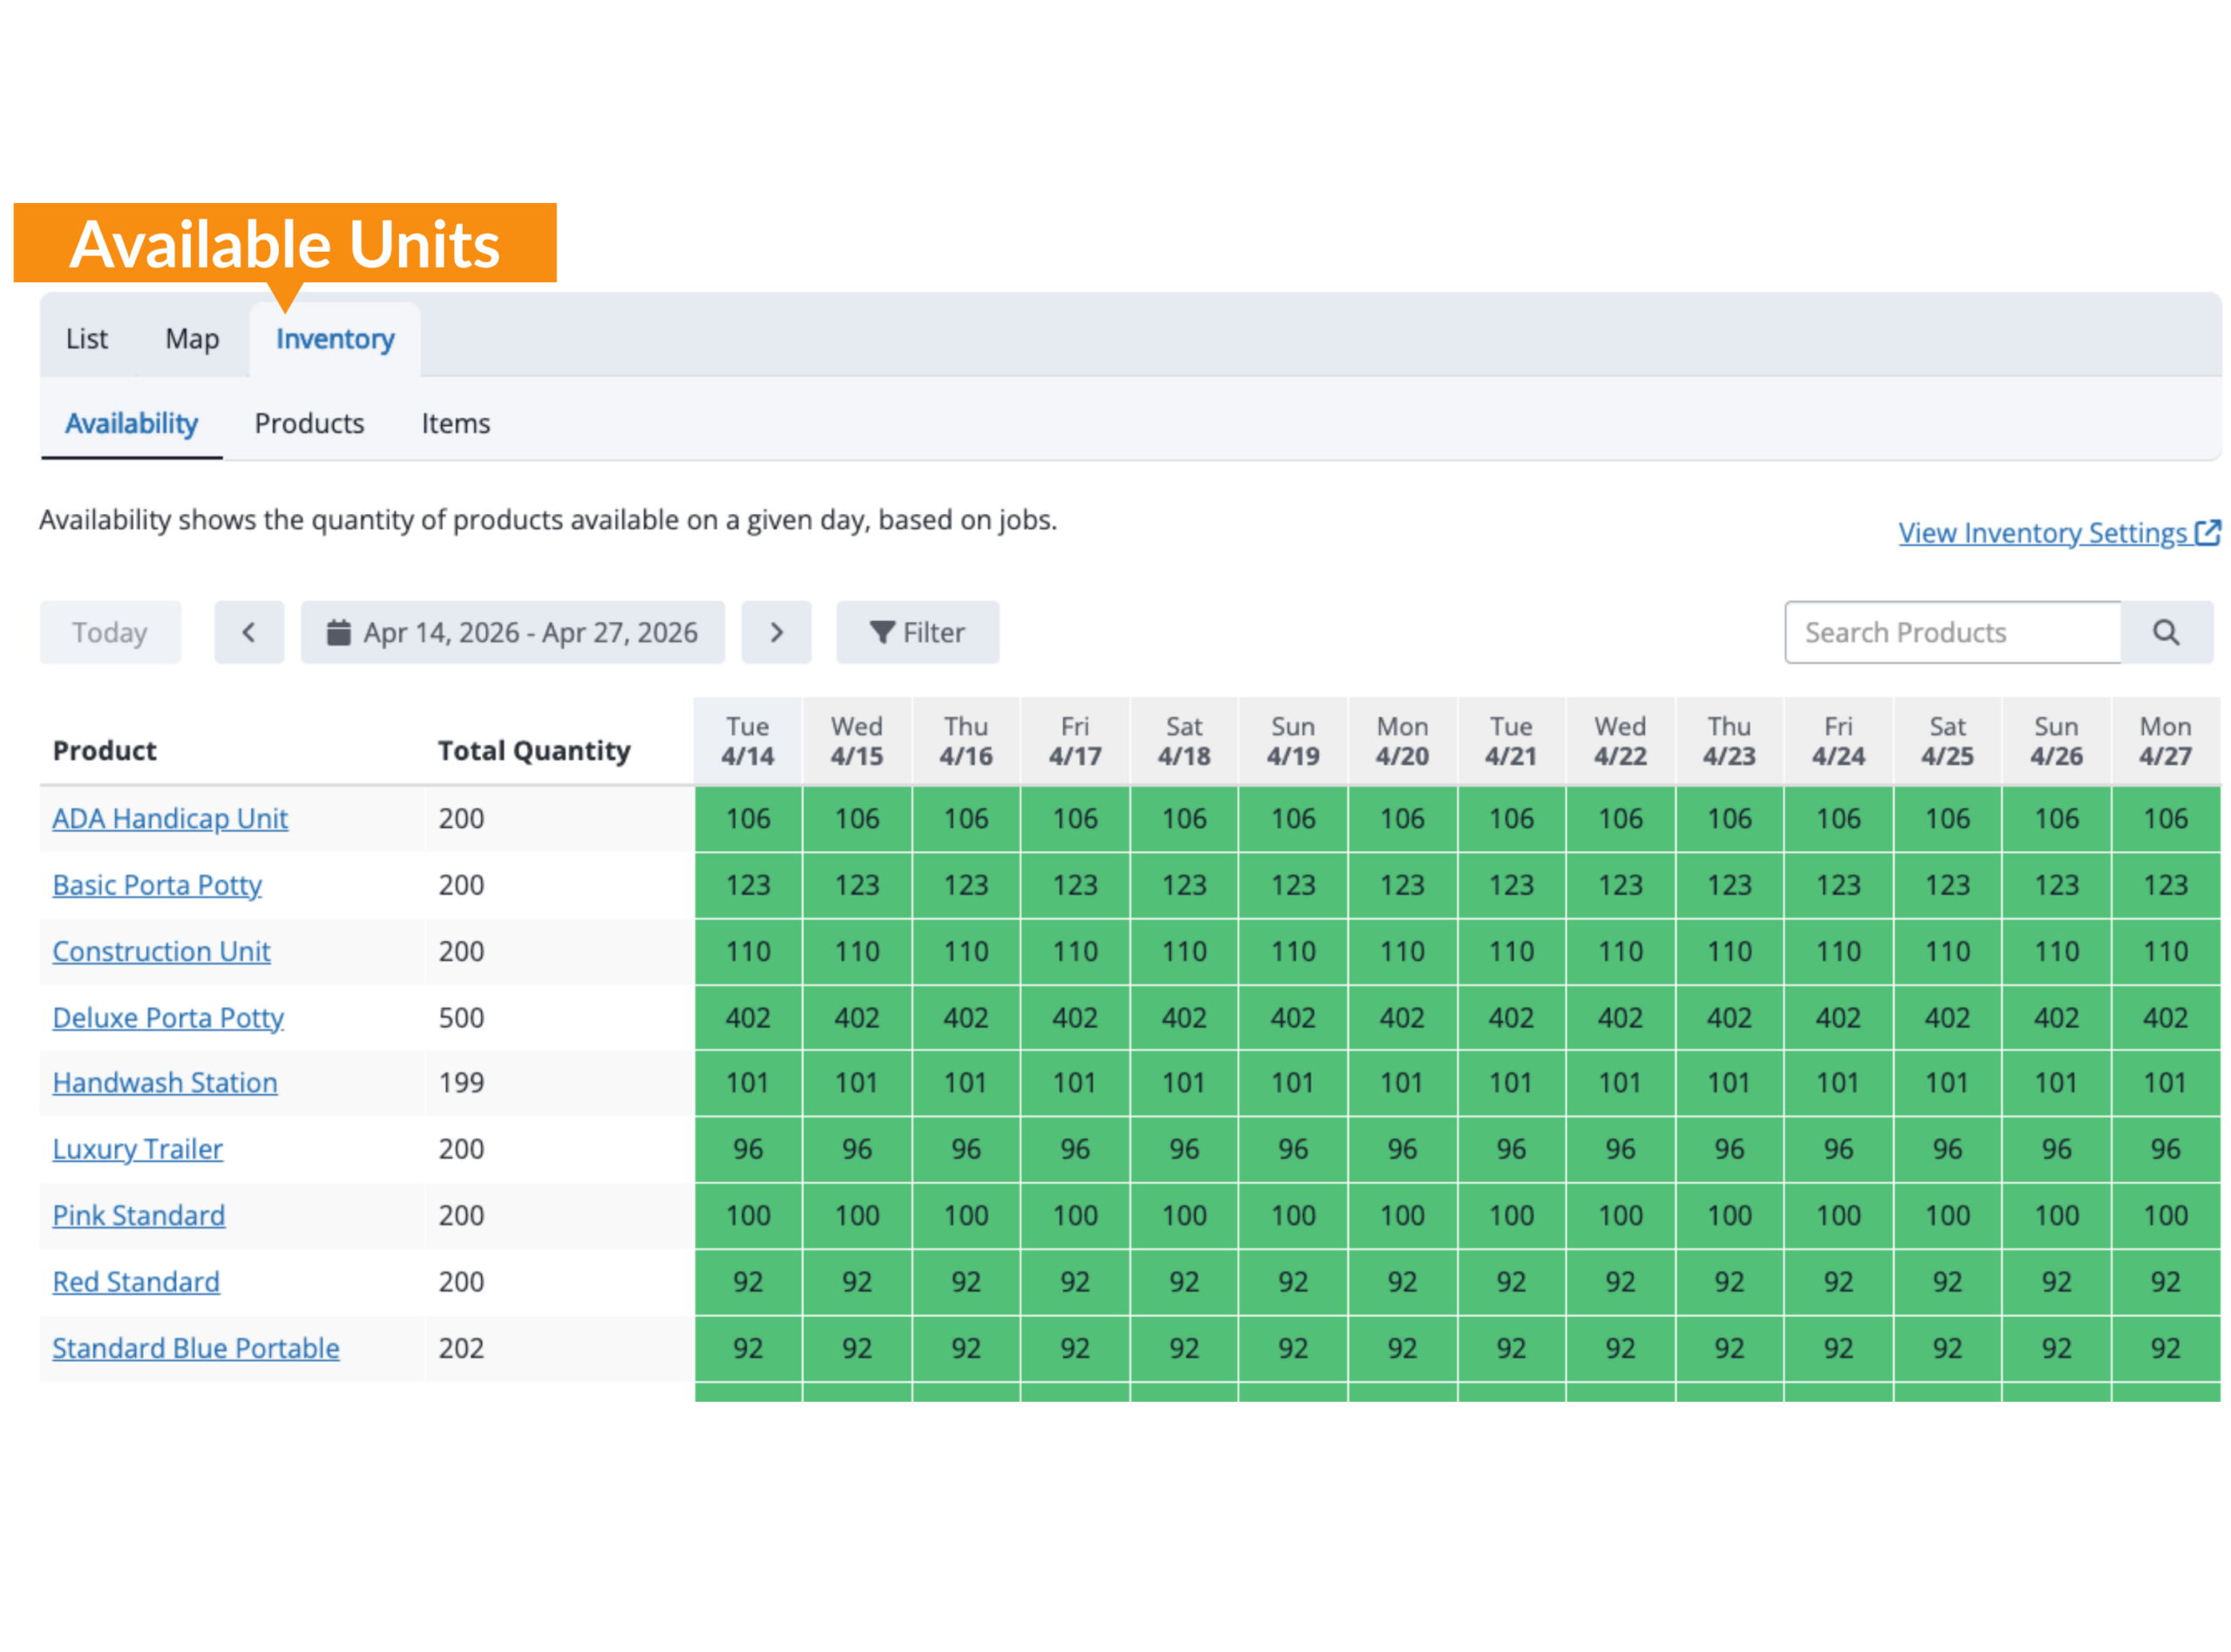This screenshot has width=2231, height=1652.
Task: Select the Inventory tab
Action: [335, 339]
